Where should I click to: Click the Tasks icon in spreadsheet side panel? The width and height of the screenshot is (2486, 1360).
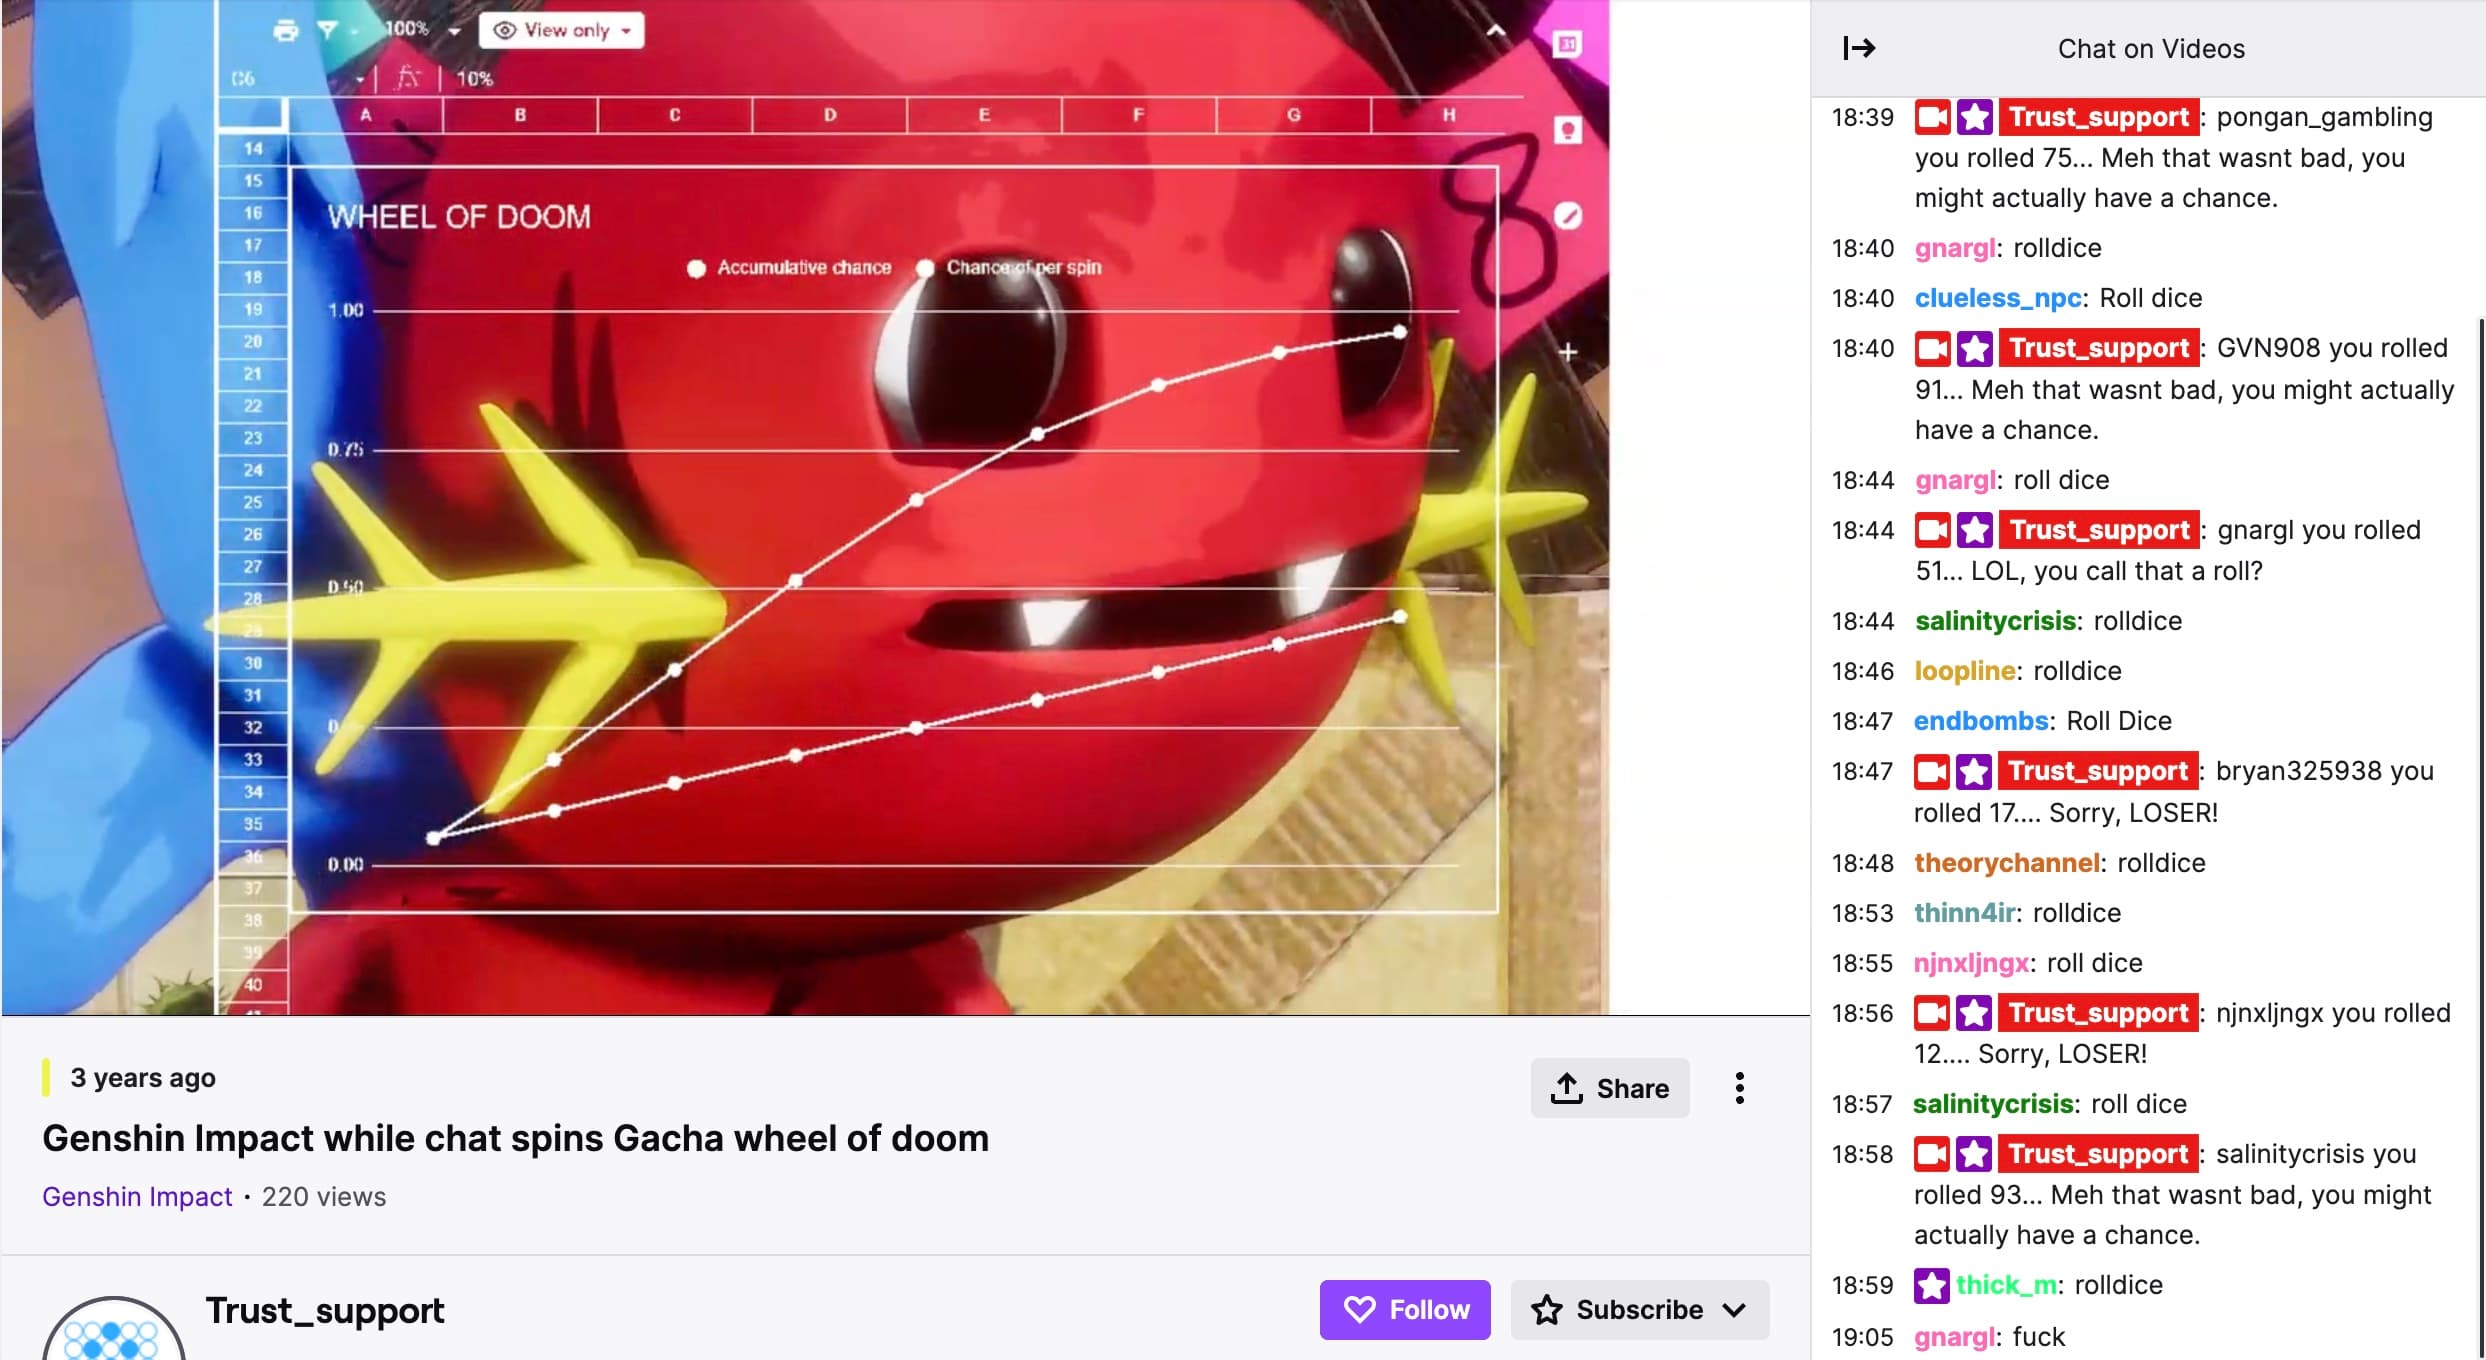point(1567,216)
